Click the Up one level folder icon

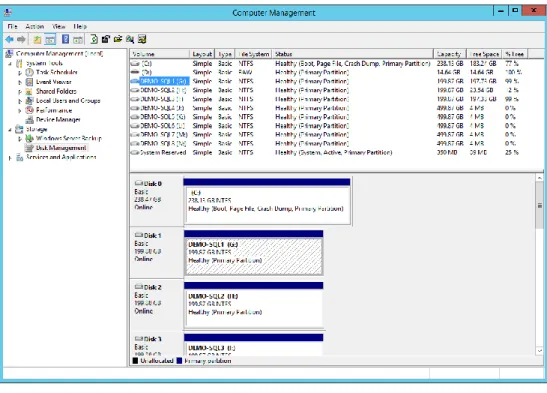(37, 39)
